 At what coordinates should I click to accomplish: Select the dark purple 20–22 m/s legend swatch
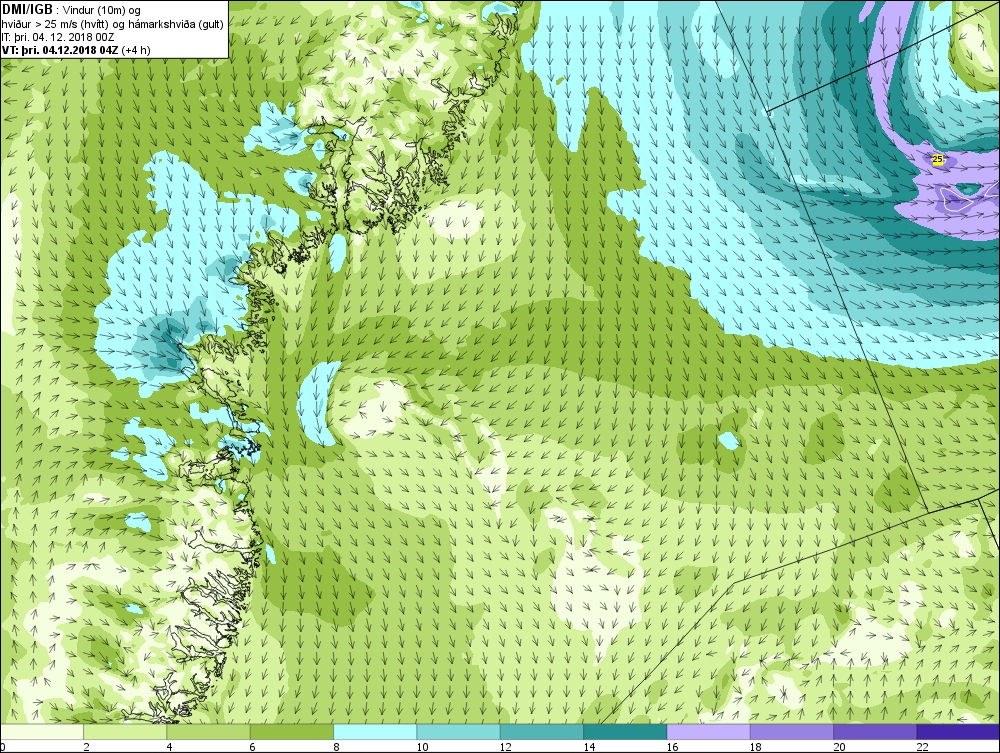coord(875,732)
